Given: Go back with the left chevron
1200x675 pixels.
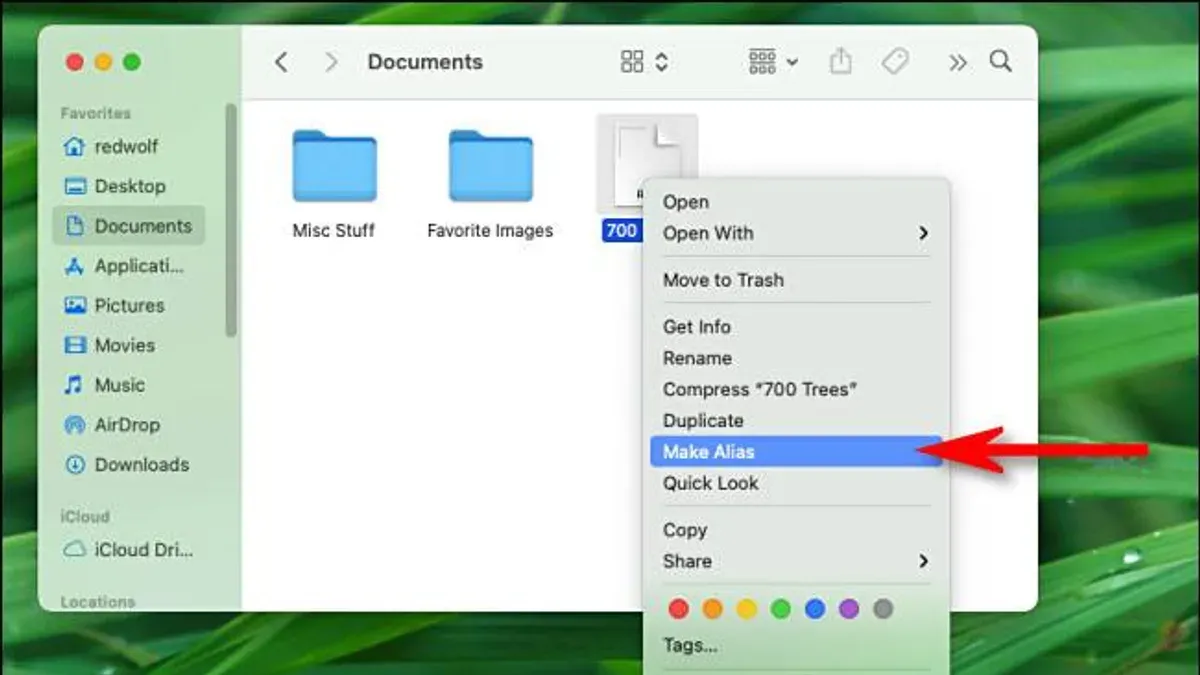Looking at the screenshot, I should (x=281, y=62).
